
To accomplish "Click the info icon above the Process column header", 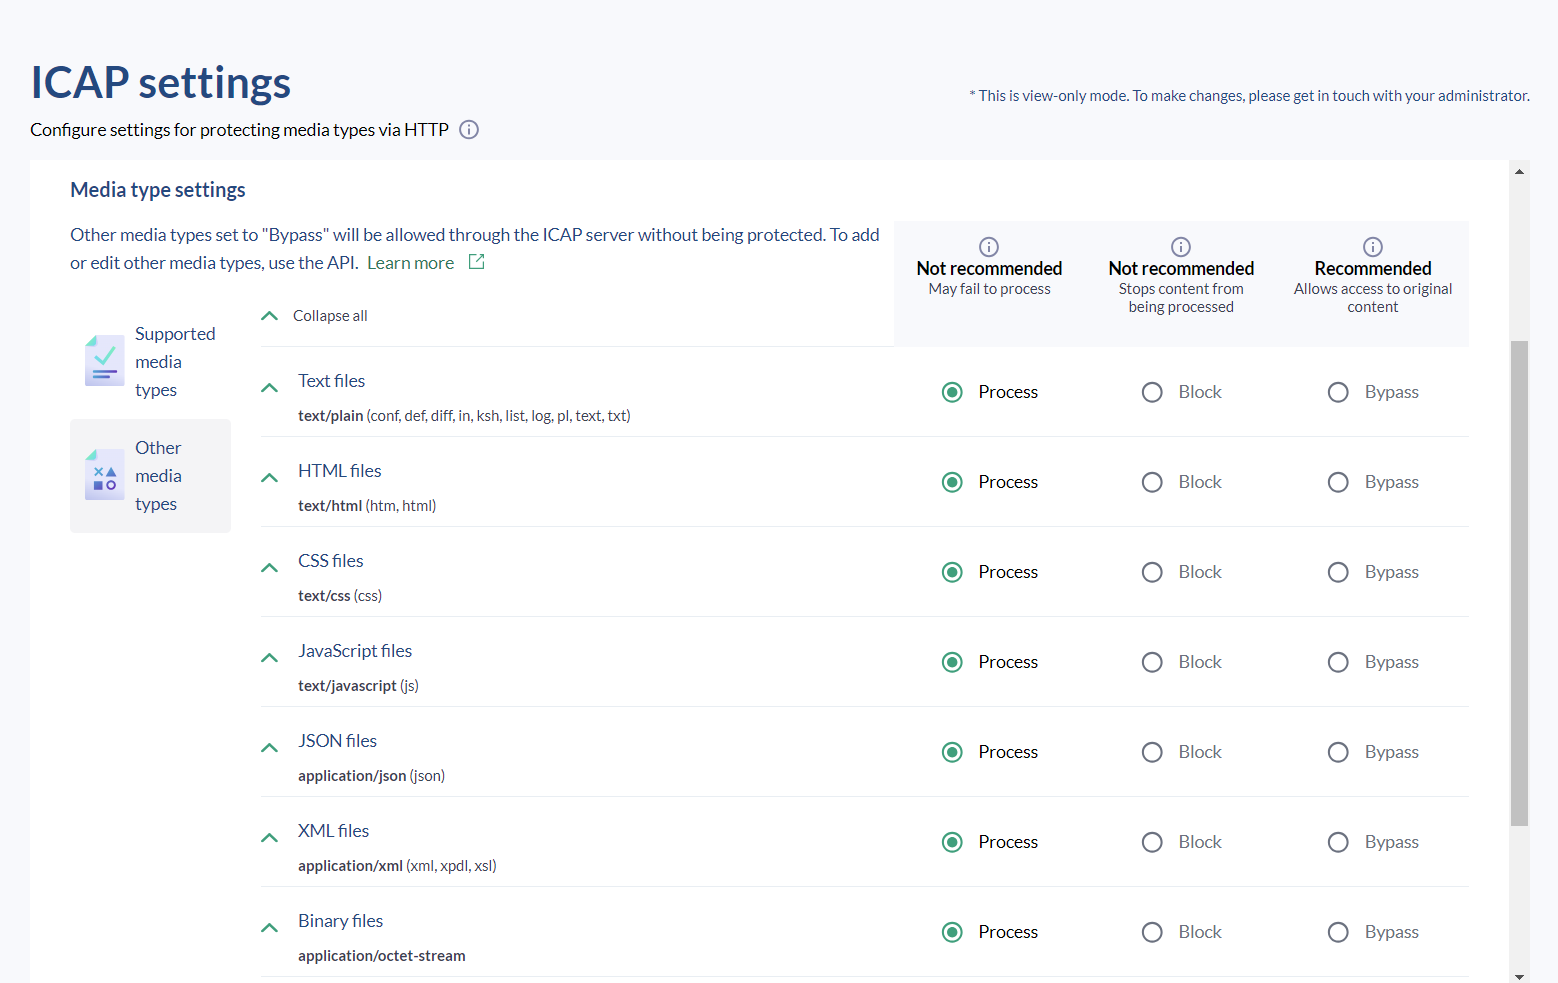I will 989,247.
